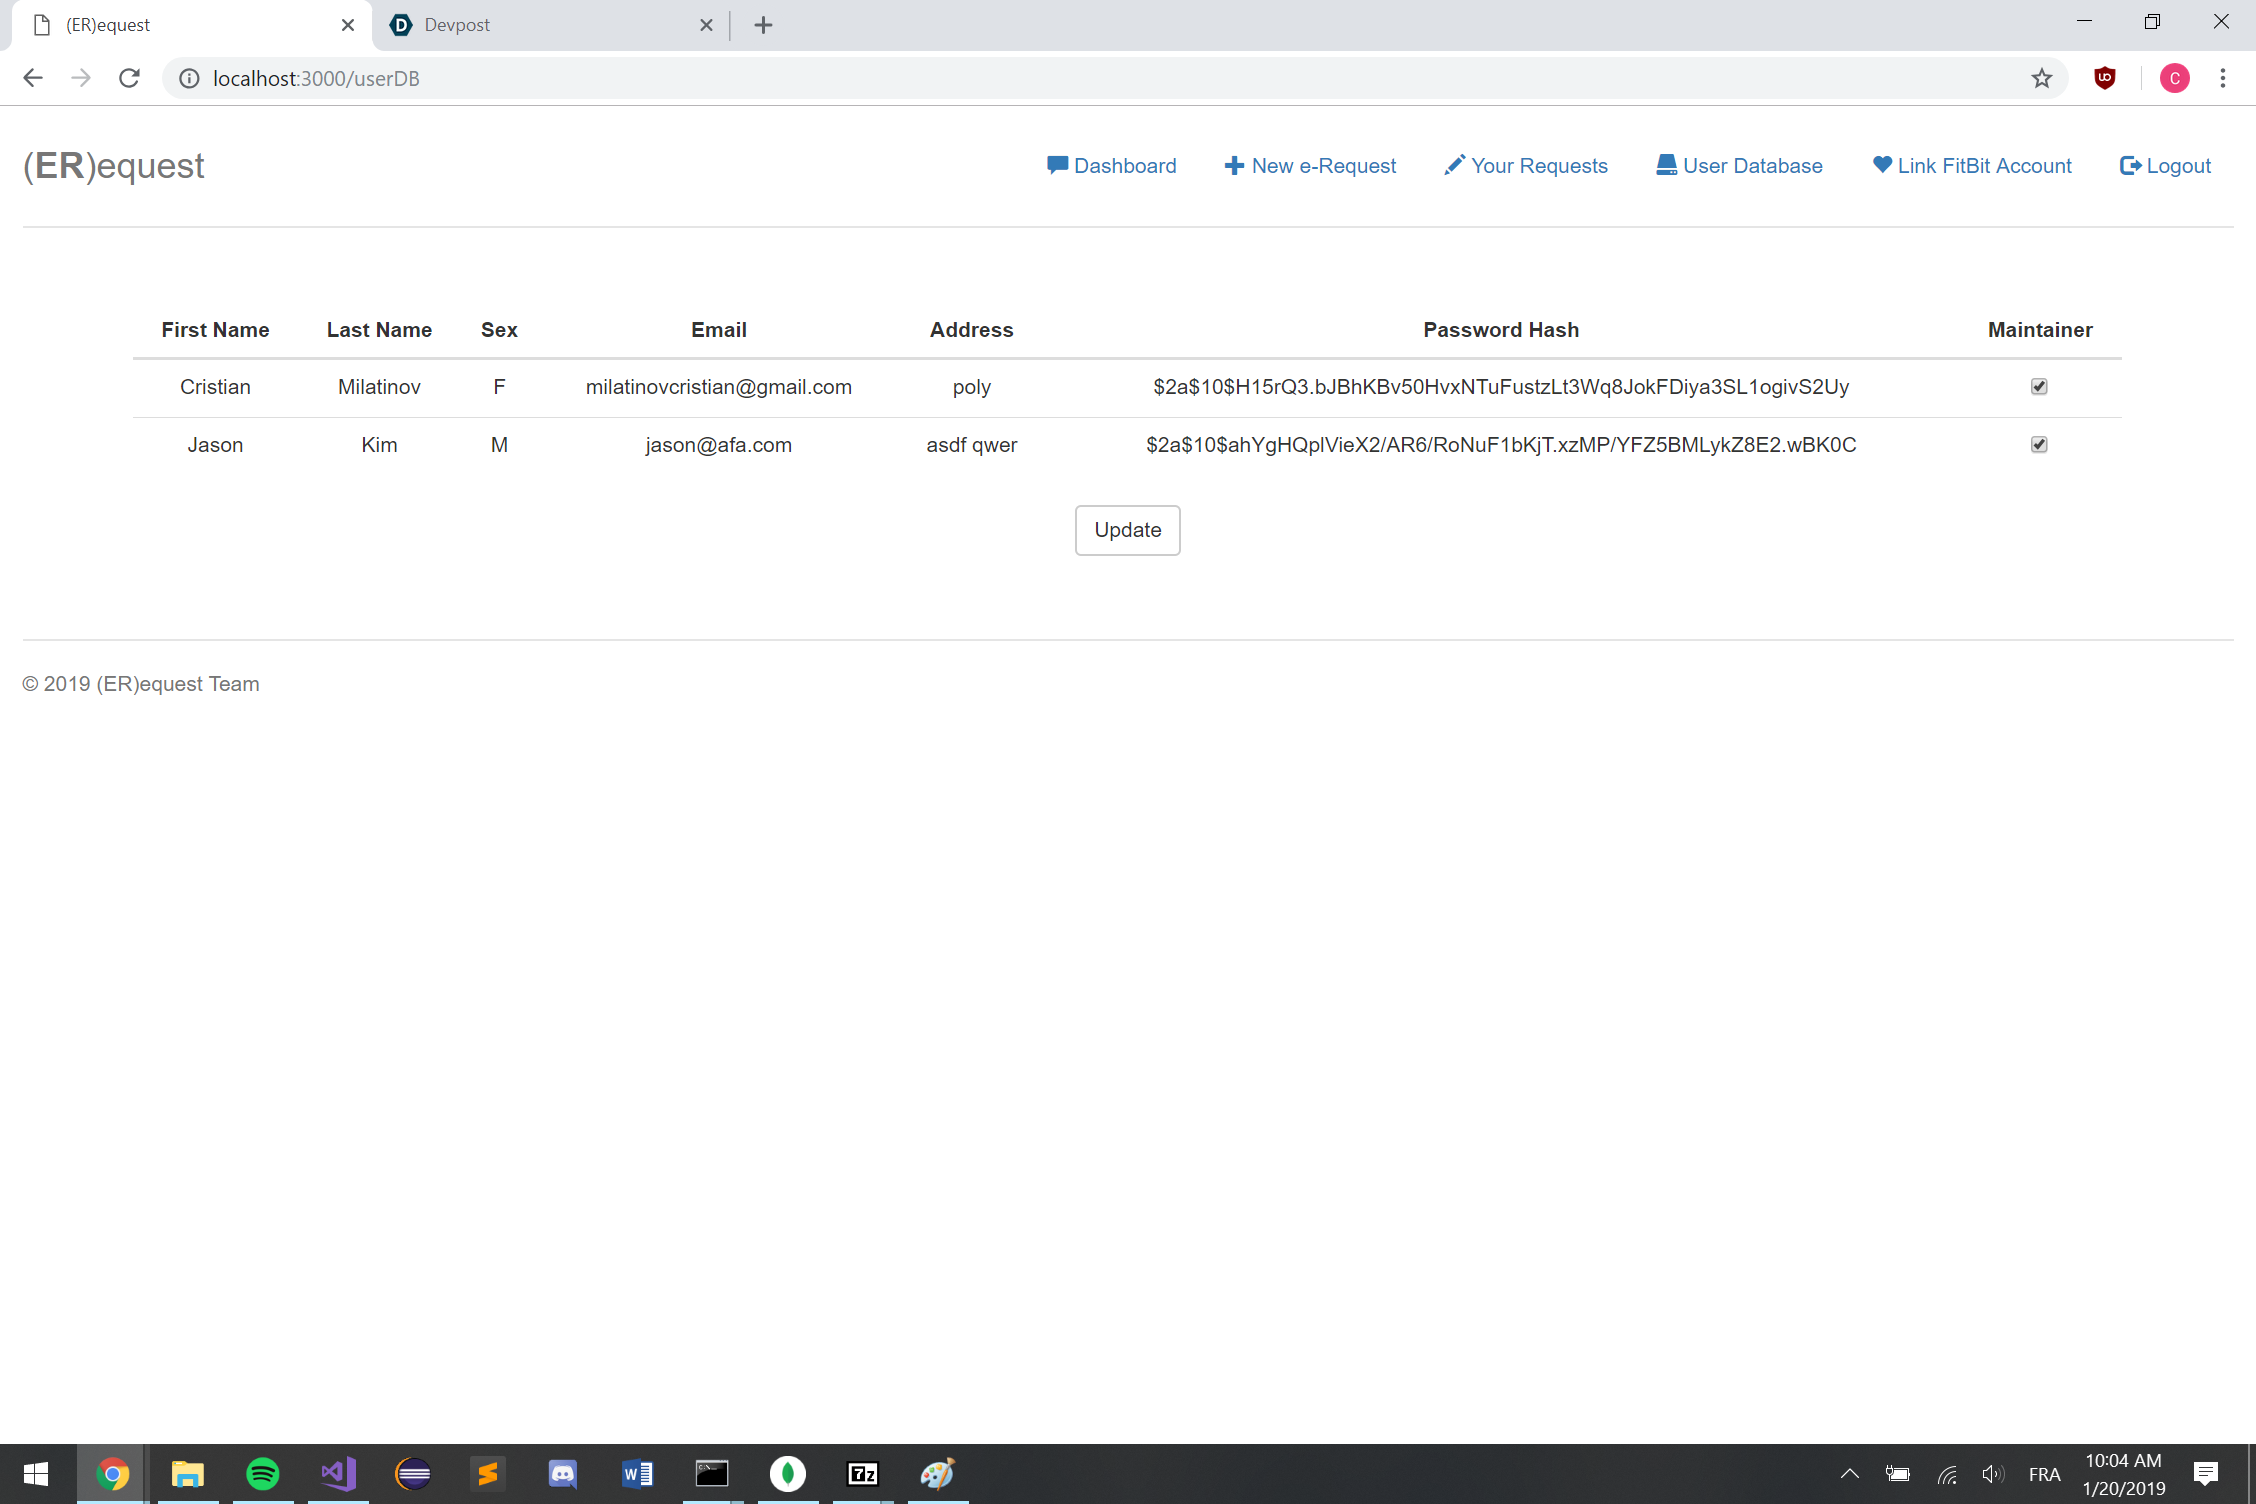This screenshot has height=1504, width=2256.
Task: Open the uBlock Origin extension icon
Action: [x=2104, y=78]
